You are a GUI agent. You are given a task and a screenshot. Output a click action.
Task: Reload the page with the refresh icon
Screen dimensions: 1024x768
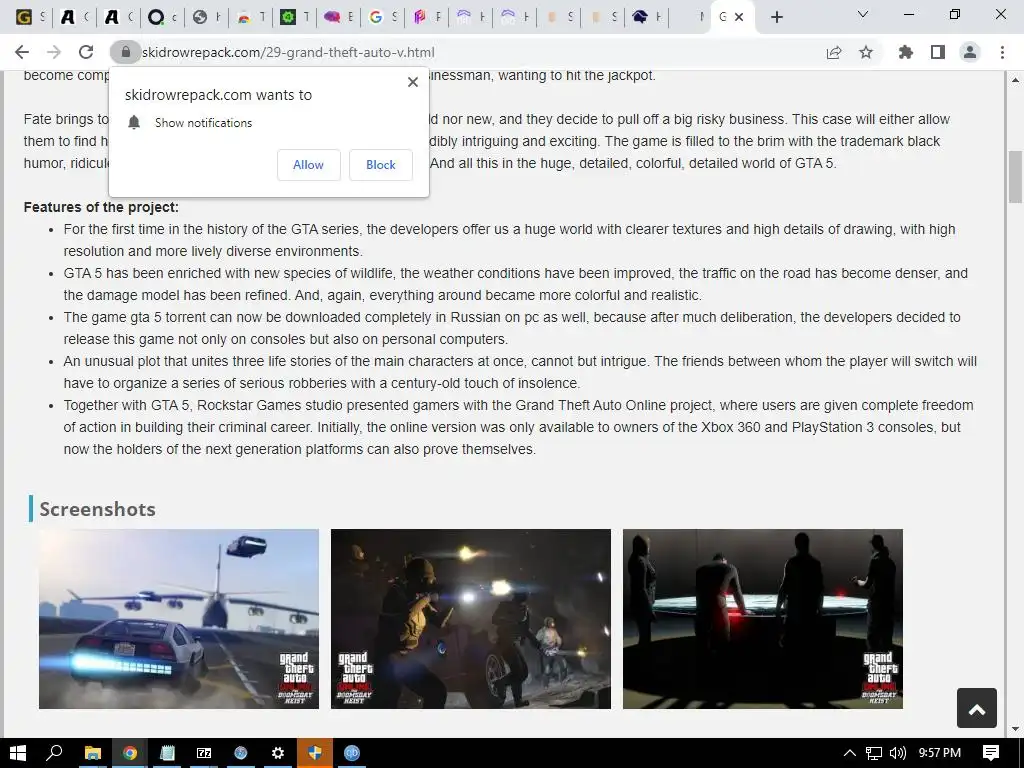coord(86,52)
